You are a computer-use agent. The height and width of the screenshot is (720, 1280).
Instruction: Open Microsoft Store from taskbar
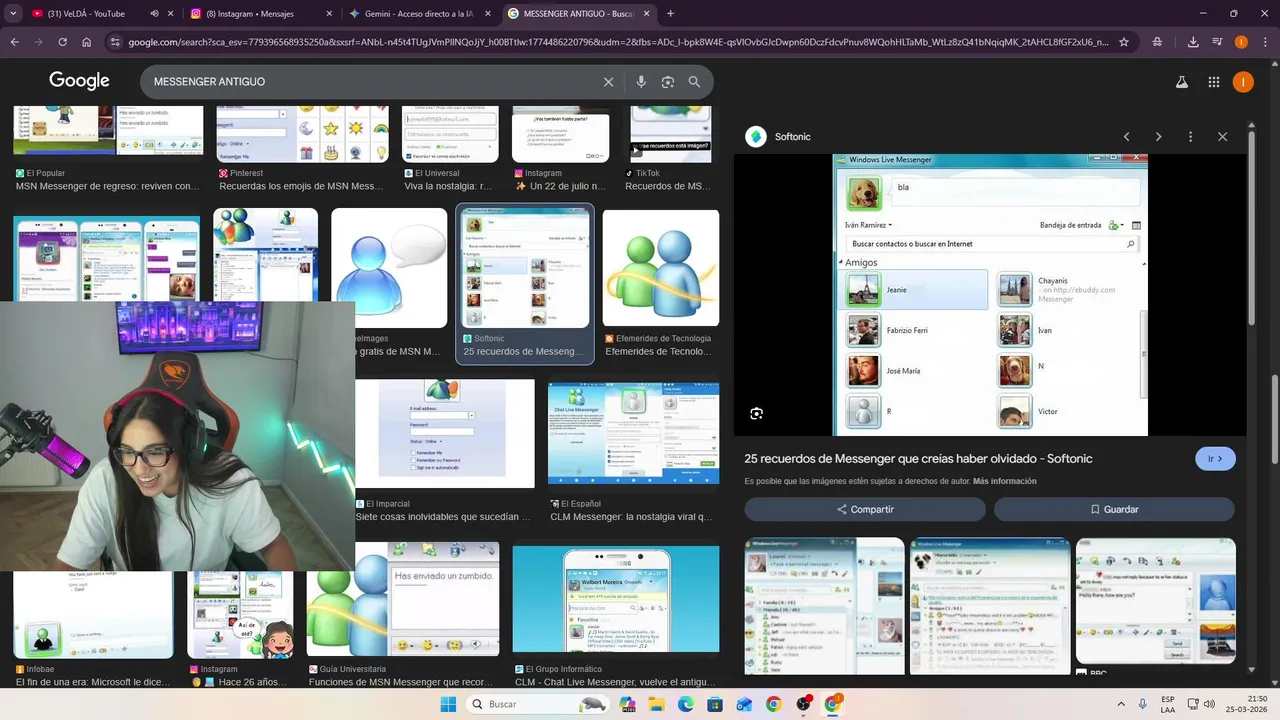pos(715,704)
